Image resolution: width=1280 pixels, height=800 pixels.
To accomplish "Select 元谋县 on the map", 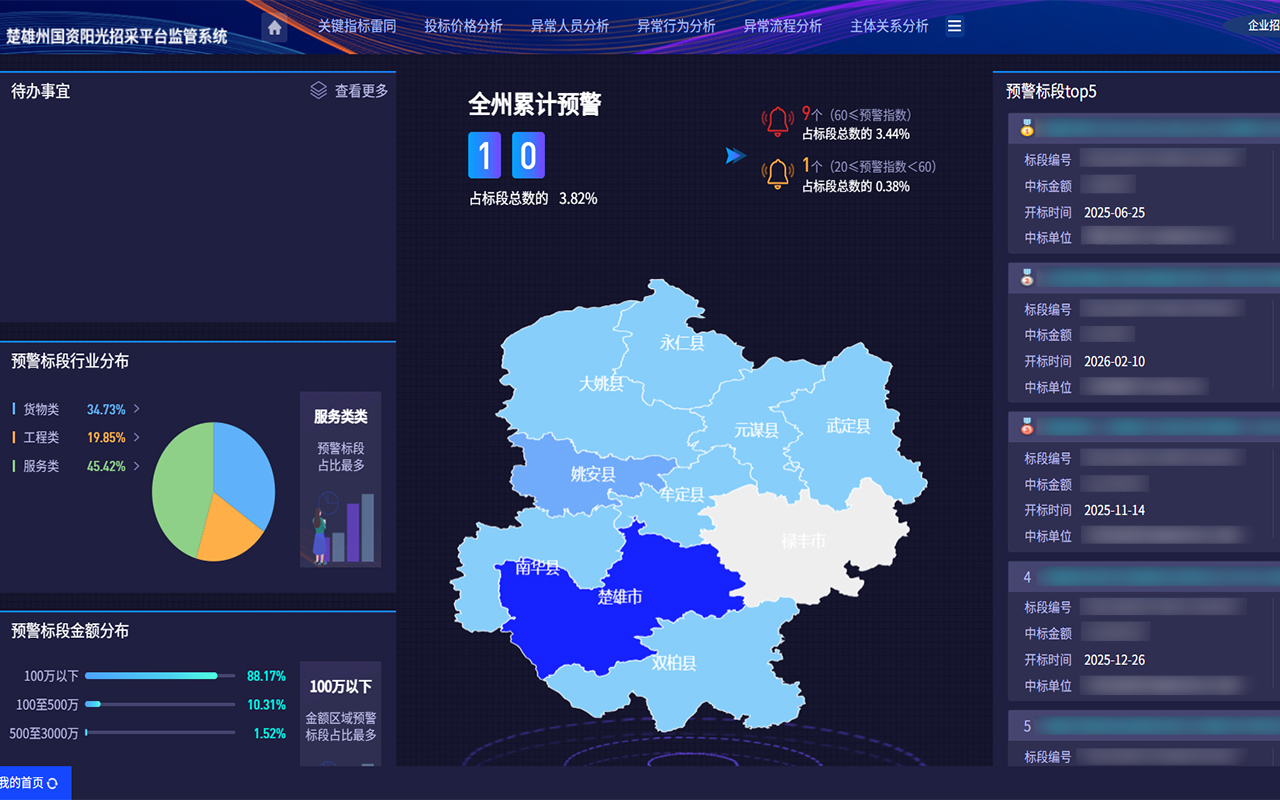I will (x=756, y=430).
